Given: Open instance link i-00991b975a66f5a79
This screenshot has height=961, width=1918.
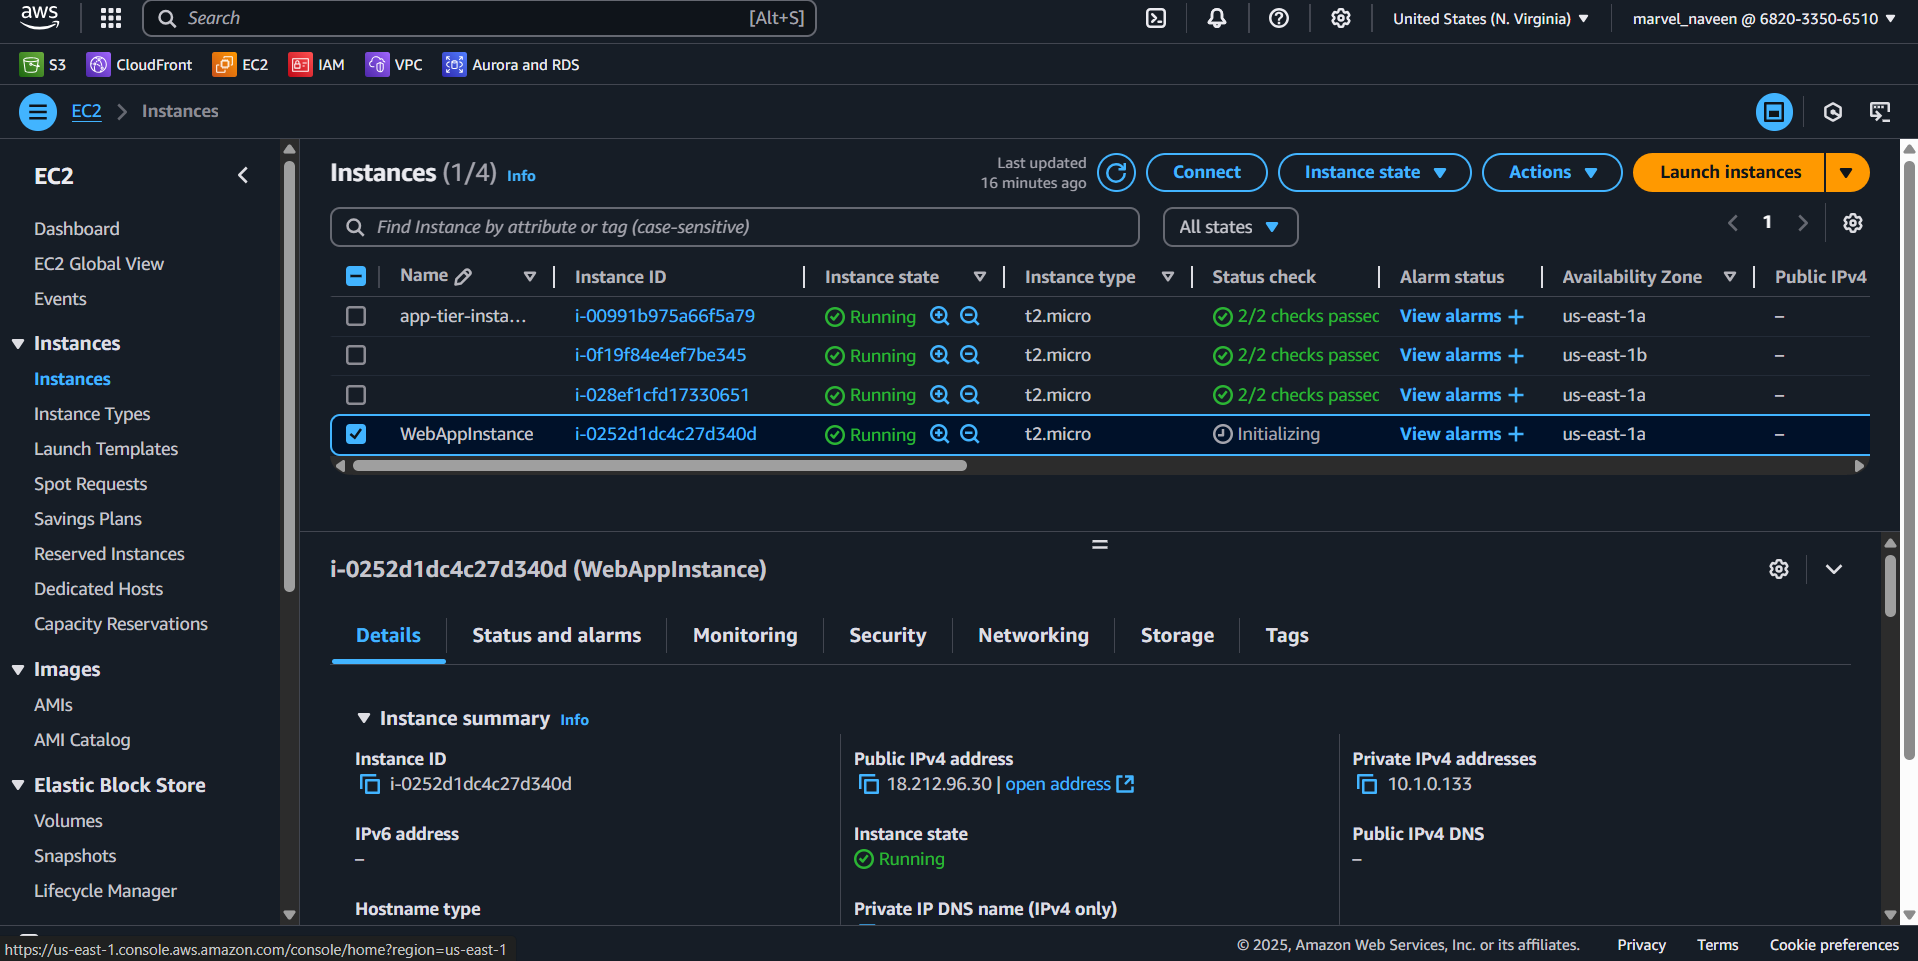Looking at the screenshot, I should (665, 316).
